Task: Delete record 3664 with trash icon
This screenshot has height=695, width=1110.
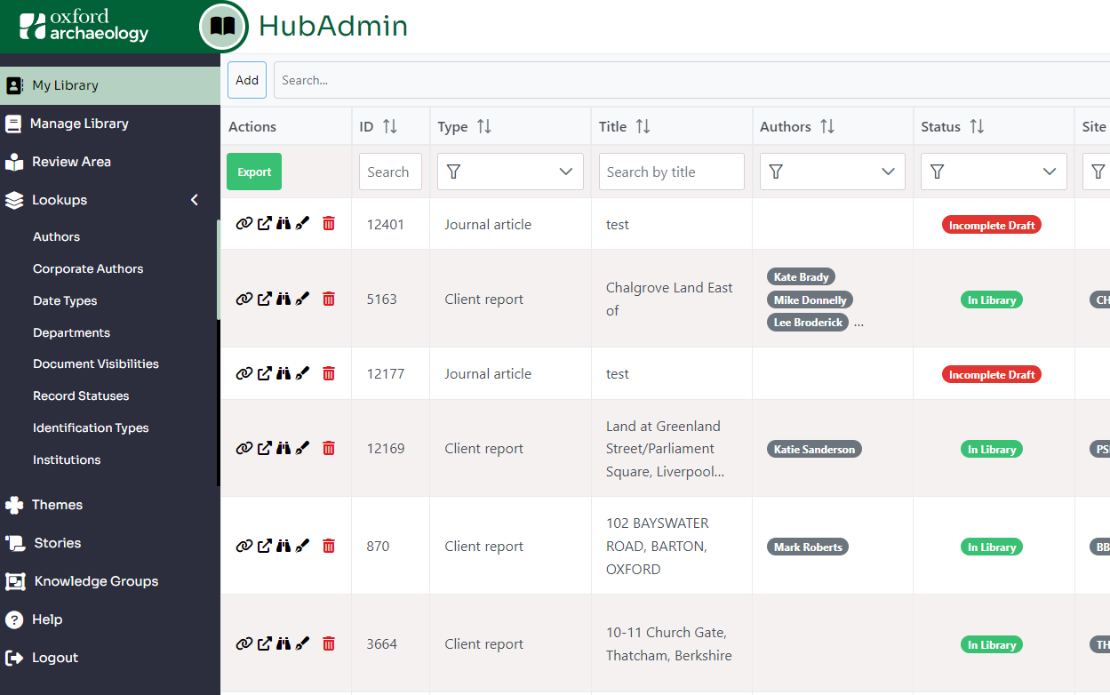Action: (x=328, y=643)
